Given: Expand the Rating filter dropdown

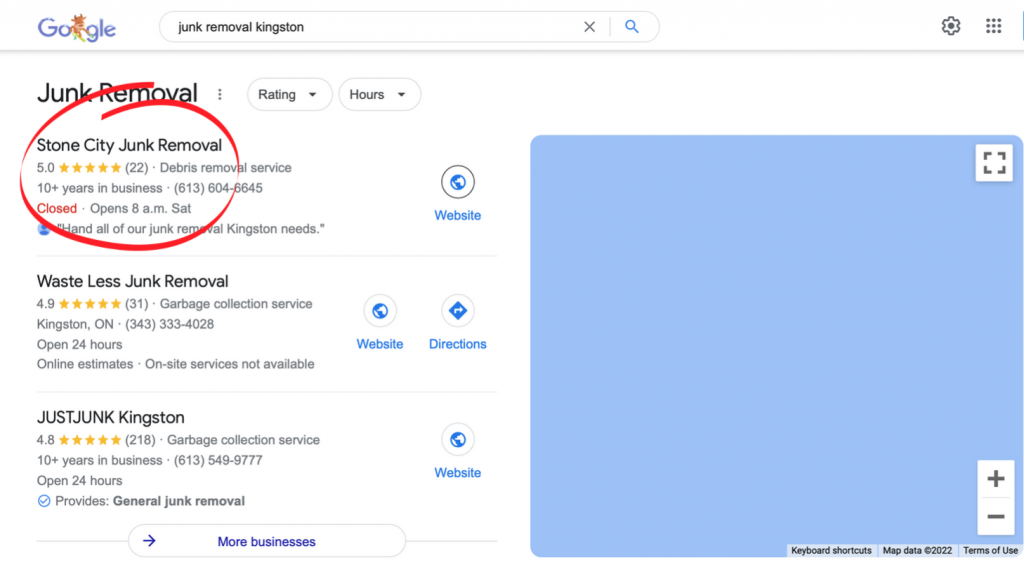Looking at the screenshot, I should (289, 95).
